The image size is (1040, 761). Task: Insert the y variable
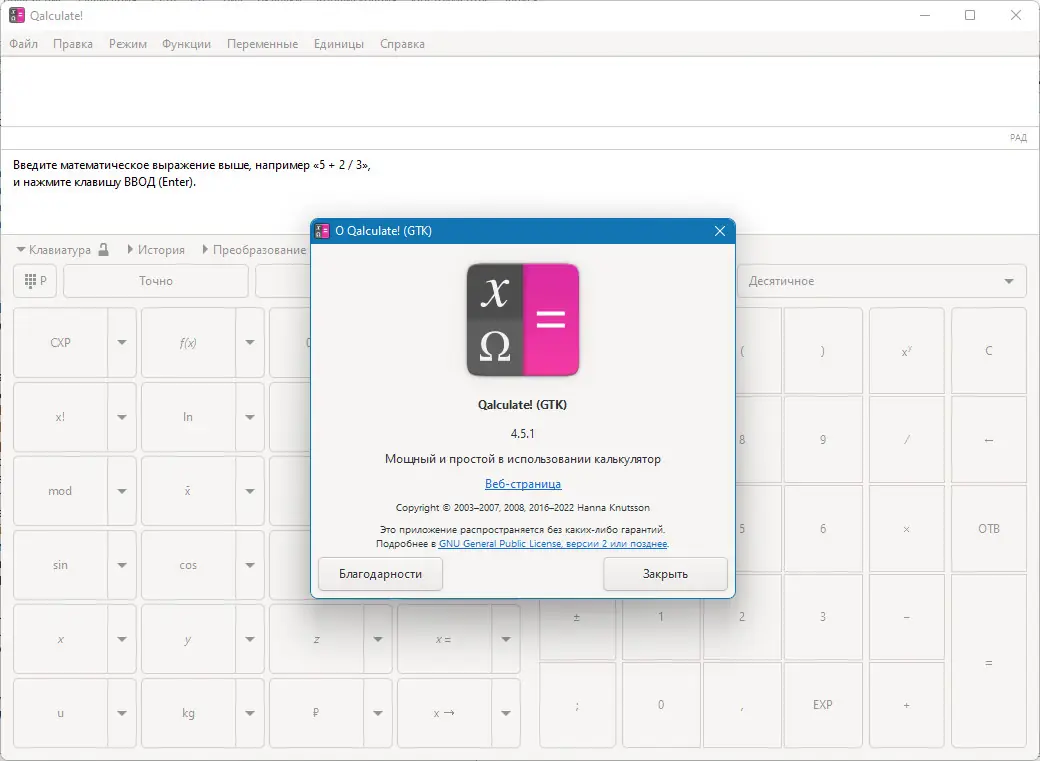(x=188, y=640)
